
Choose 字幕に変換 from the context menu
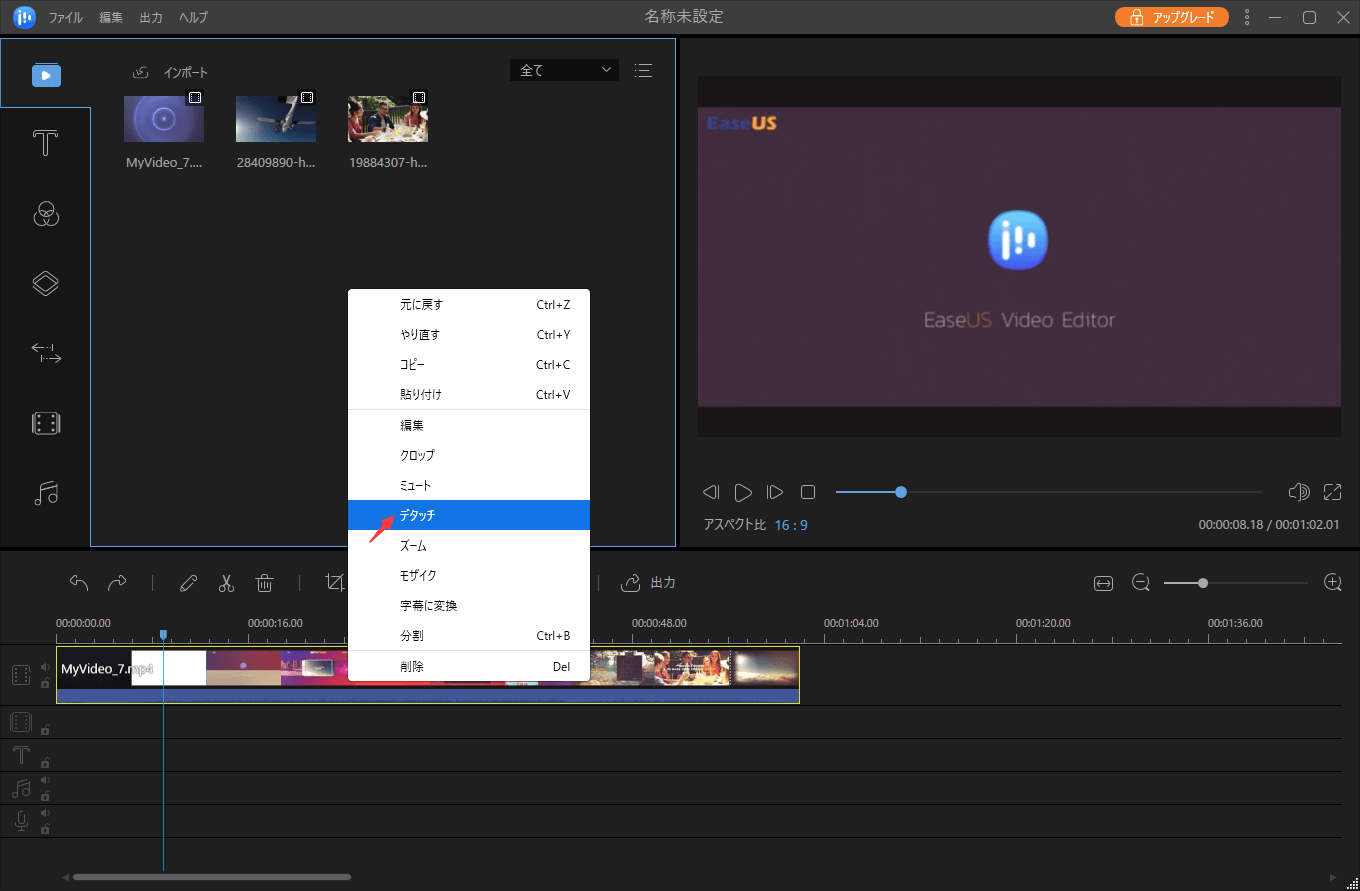[x=469, y=606]
